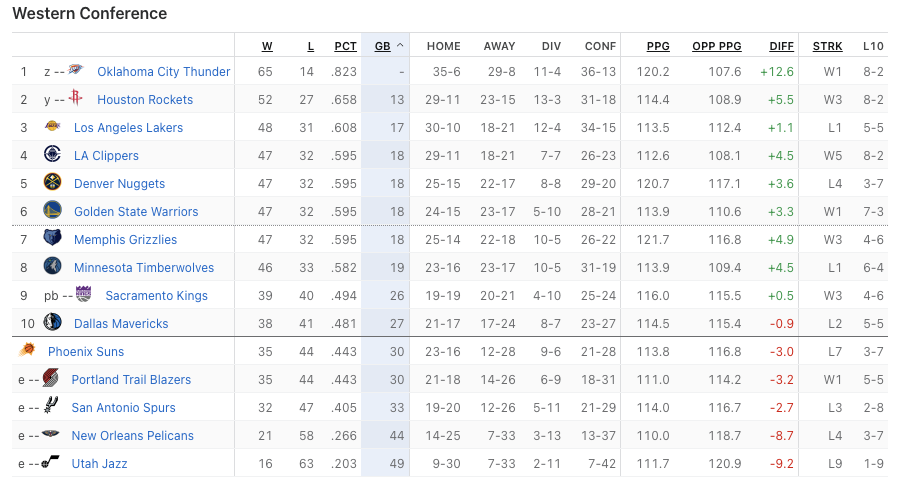
Task: Toggle GB column sort arrow
Action: point(400,46)
